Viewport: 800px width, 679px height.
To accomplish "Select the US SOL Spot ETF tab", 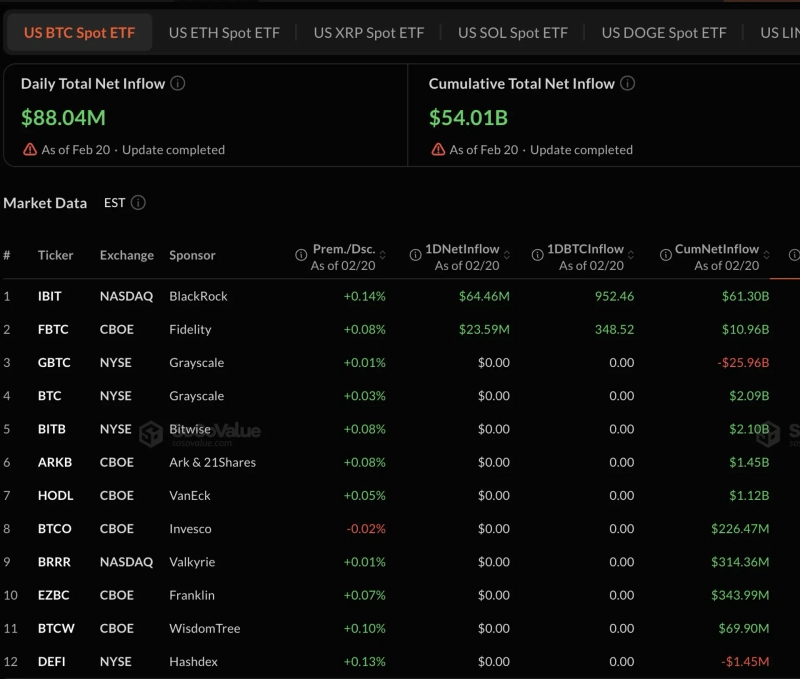I will point(512,33).
